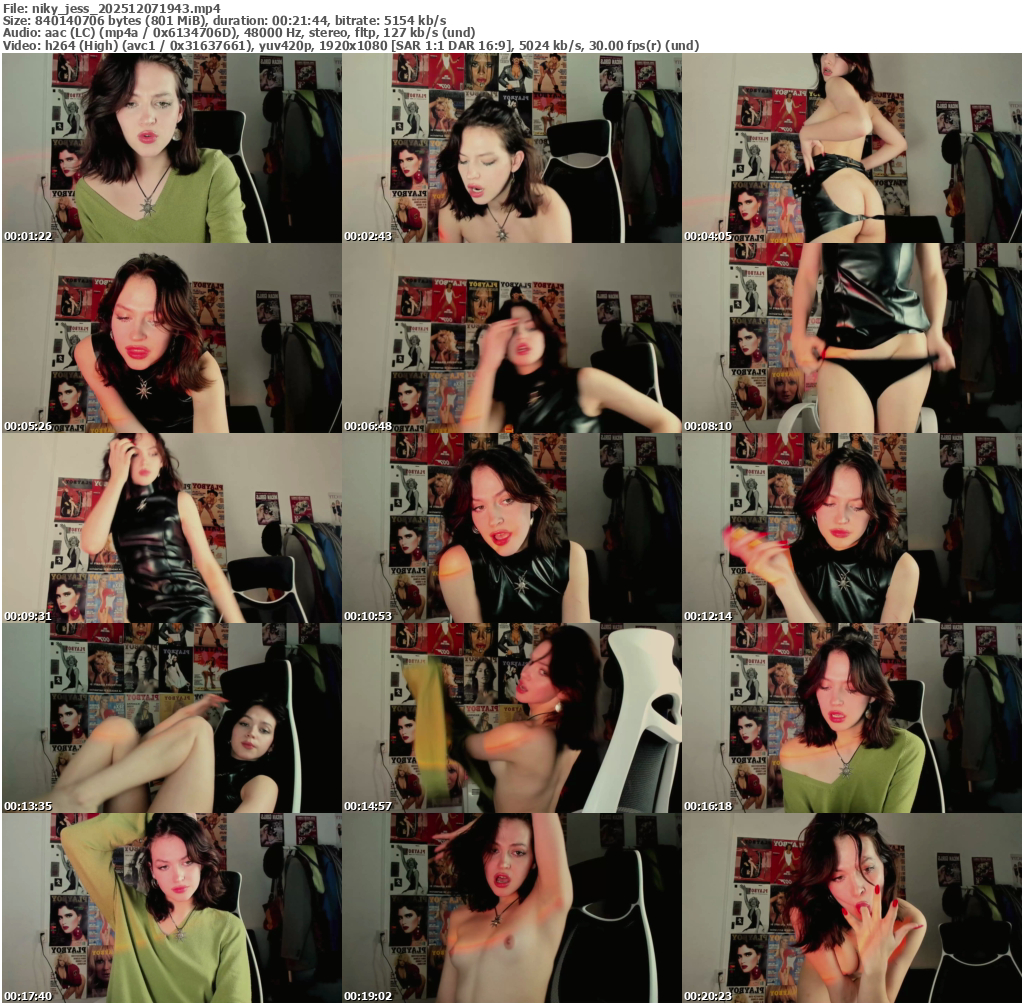This screenshot has height=1003, width=1024.
Task: Select the thumbnail at 00:06:48
Action: tap(511, 338)
